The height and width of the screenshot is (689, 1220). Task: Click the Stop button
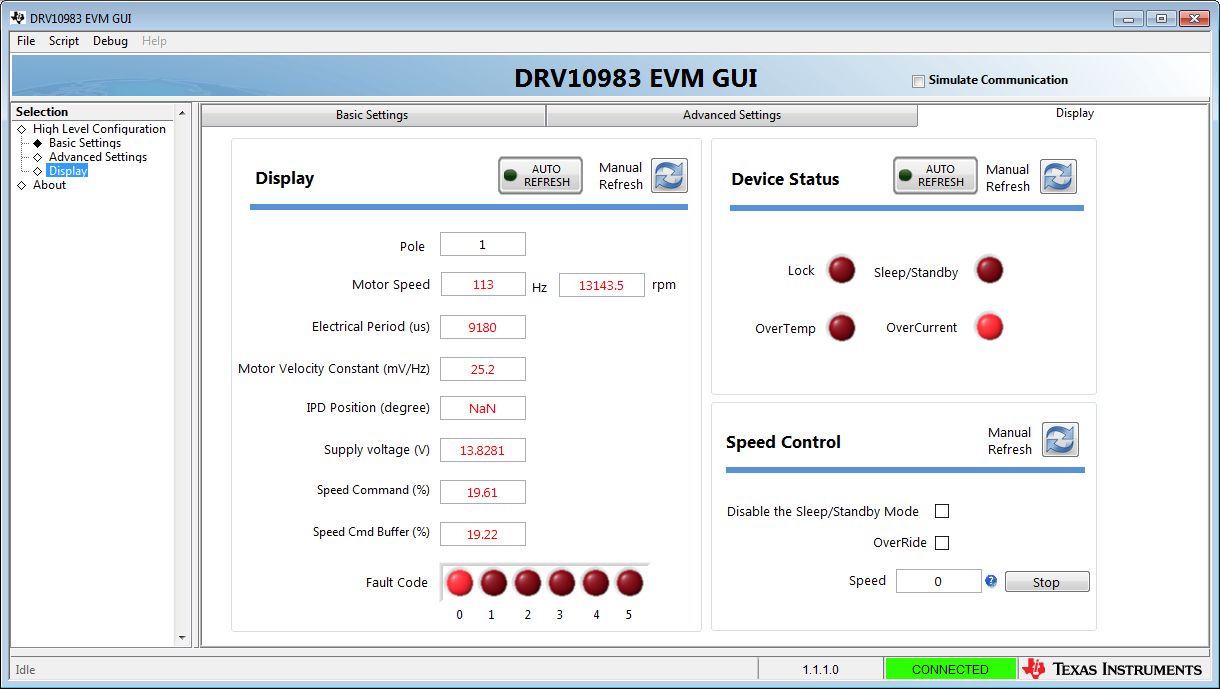tap(1047, 582)
